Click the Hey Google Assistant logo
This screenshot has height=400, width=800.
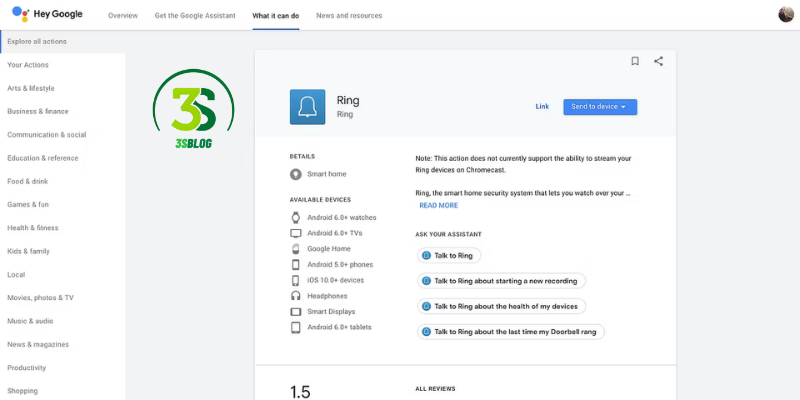(48, 15)
